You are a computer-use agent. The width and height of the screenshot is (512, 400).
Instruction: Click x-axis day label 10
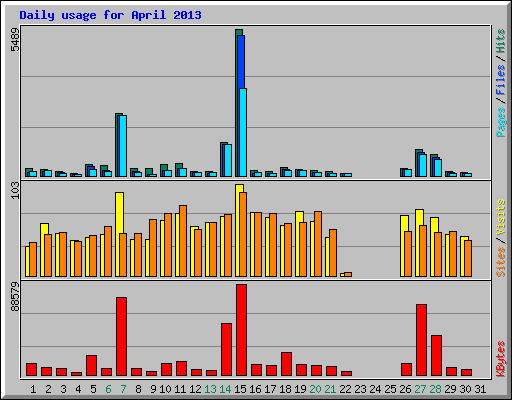point(165,389)
